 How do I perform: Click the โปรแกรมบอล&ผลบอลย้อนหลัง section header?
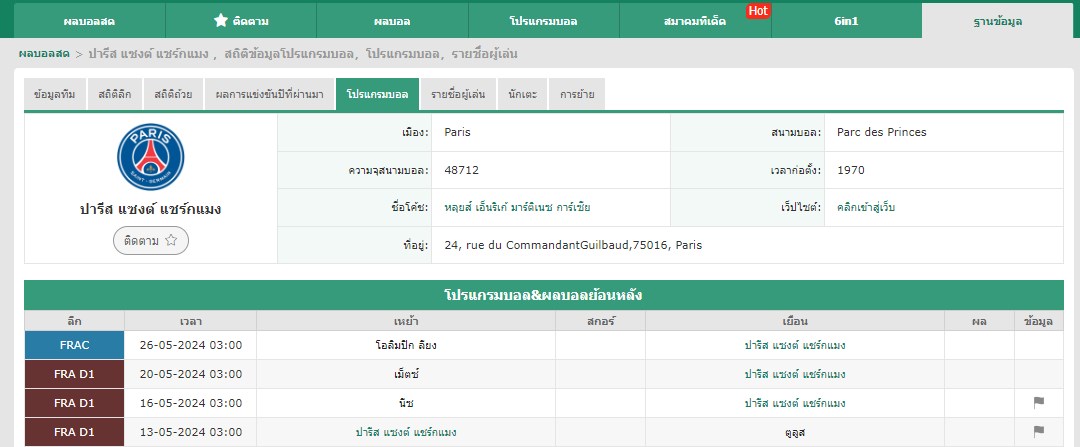(x=543, y=295)
